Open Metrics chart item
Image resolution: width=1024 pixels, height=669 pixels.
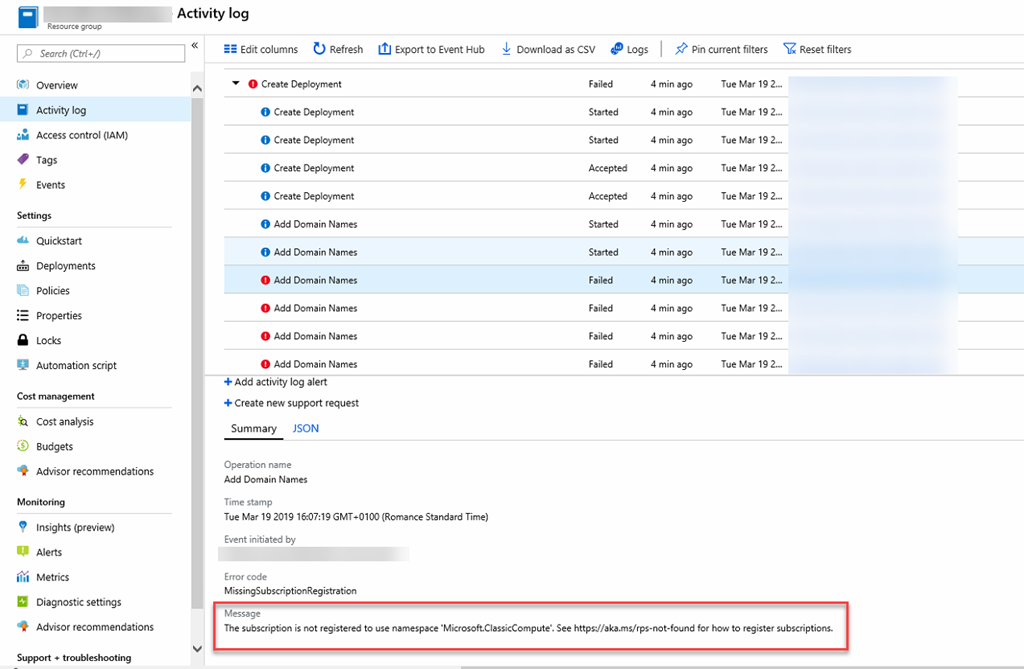[x=52, y=577]
